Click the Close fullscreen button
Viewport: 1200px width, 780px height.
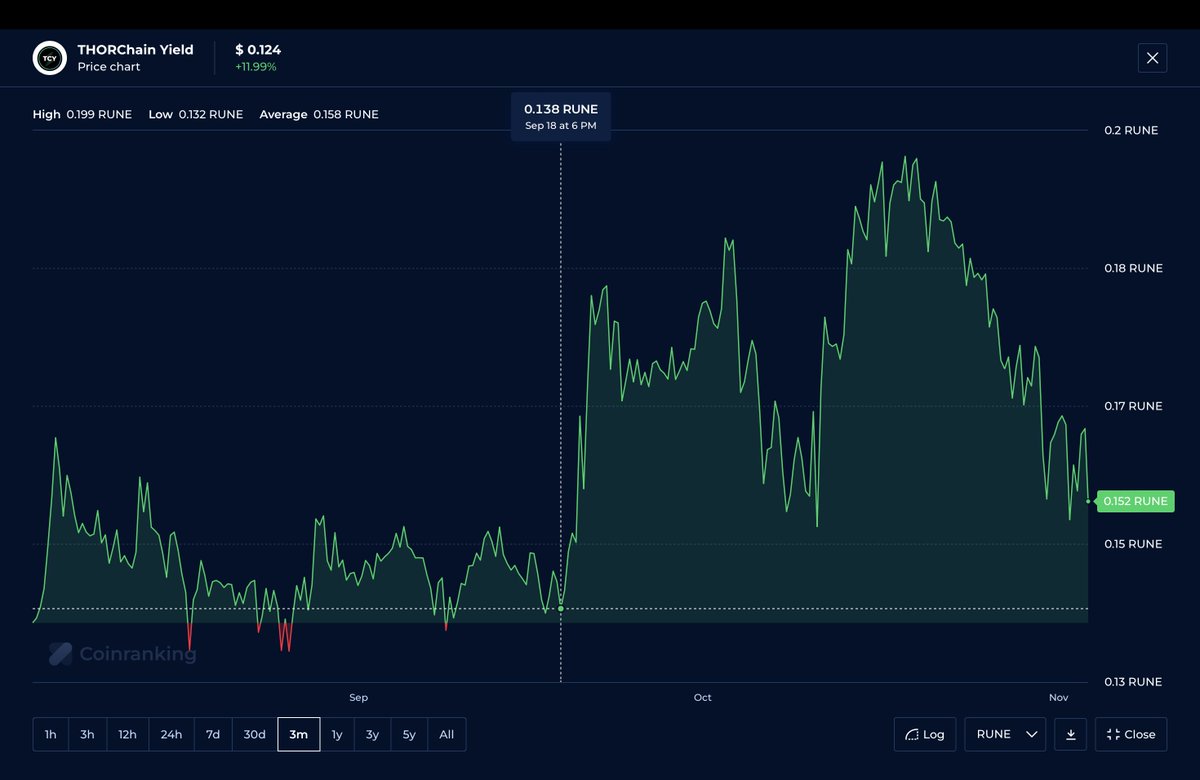pos(1131,734)
